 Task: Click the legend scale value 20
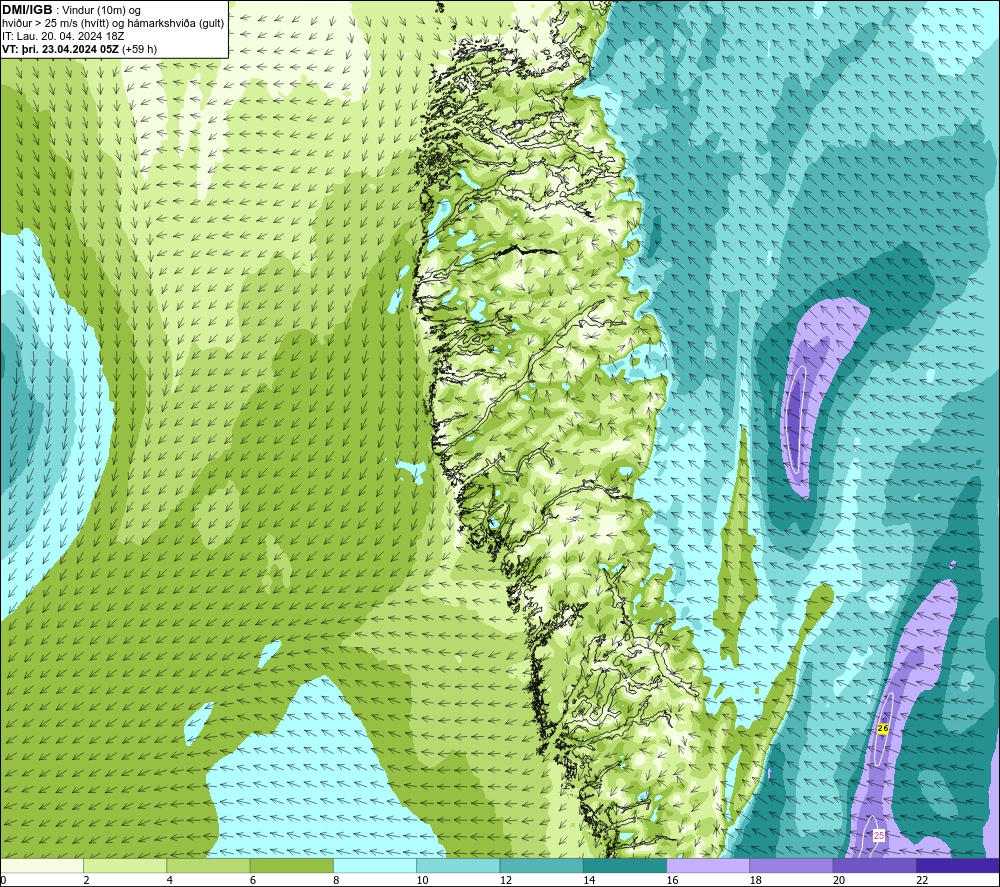pyautogui.click(x=839, y=881)
